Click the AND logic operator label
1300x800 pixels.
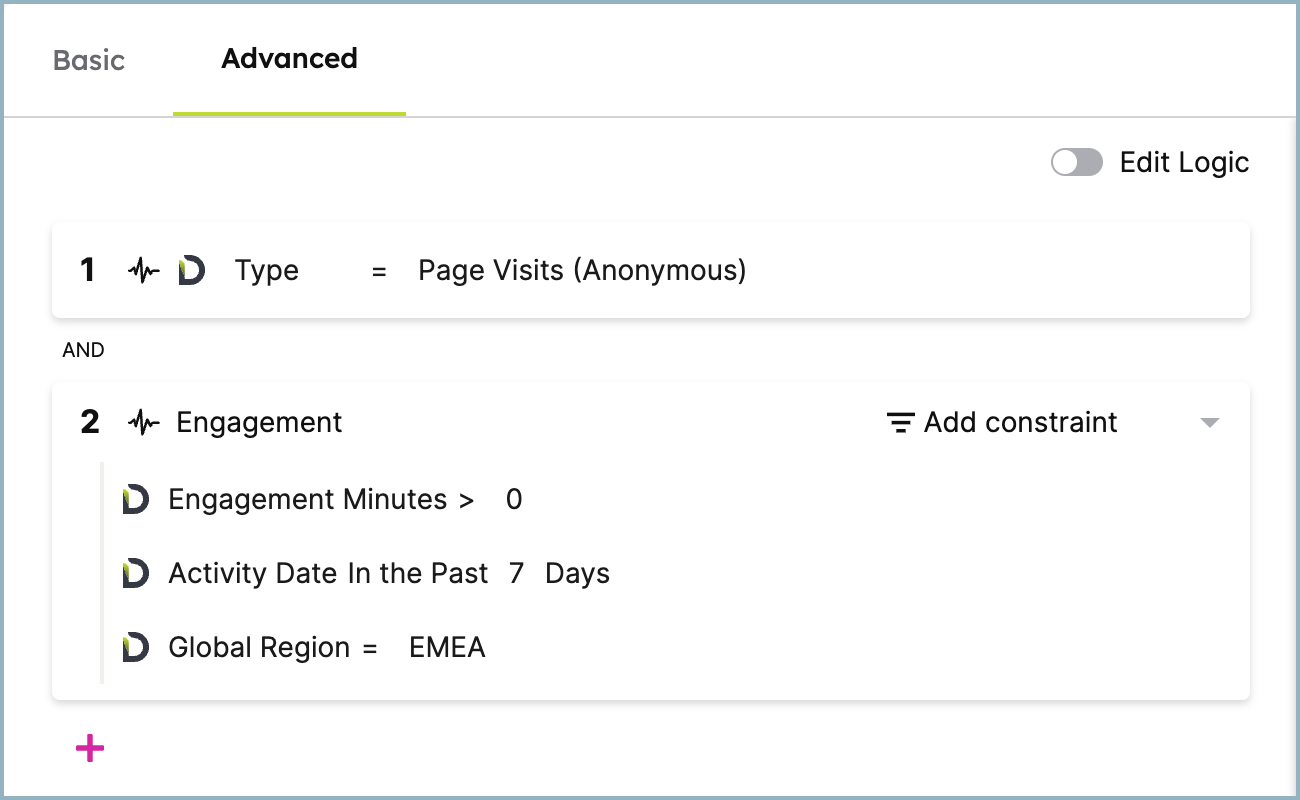[83, 350]
